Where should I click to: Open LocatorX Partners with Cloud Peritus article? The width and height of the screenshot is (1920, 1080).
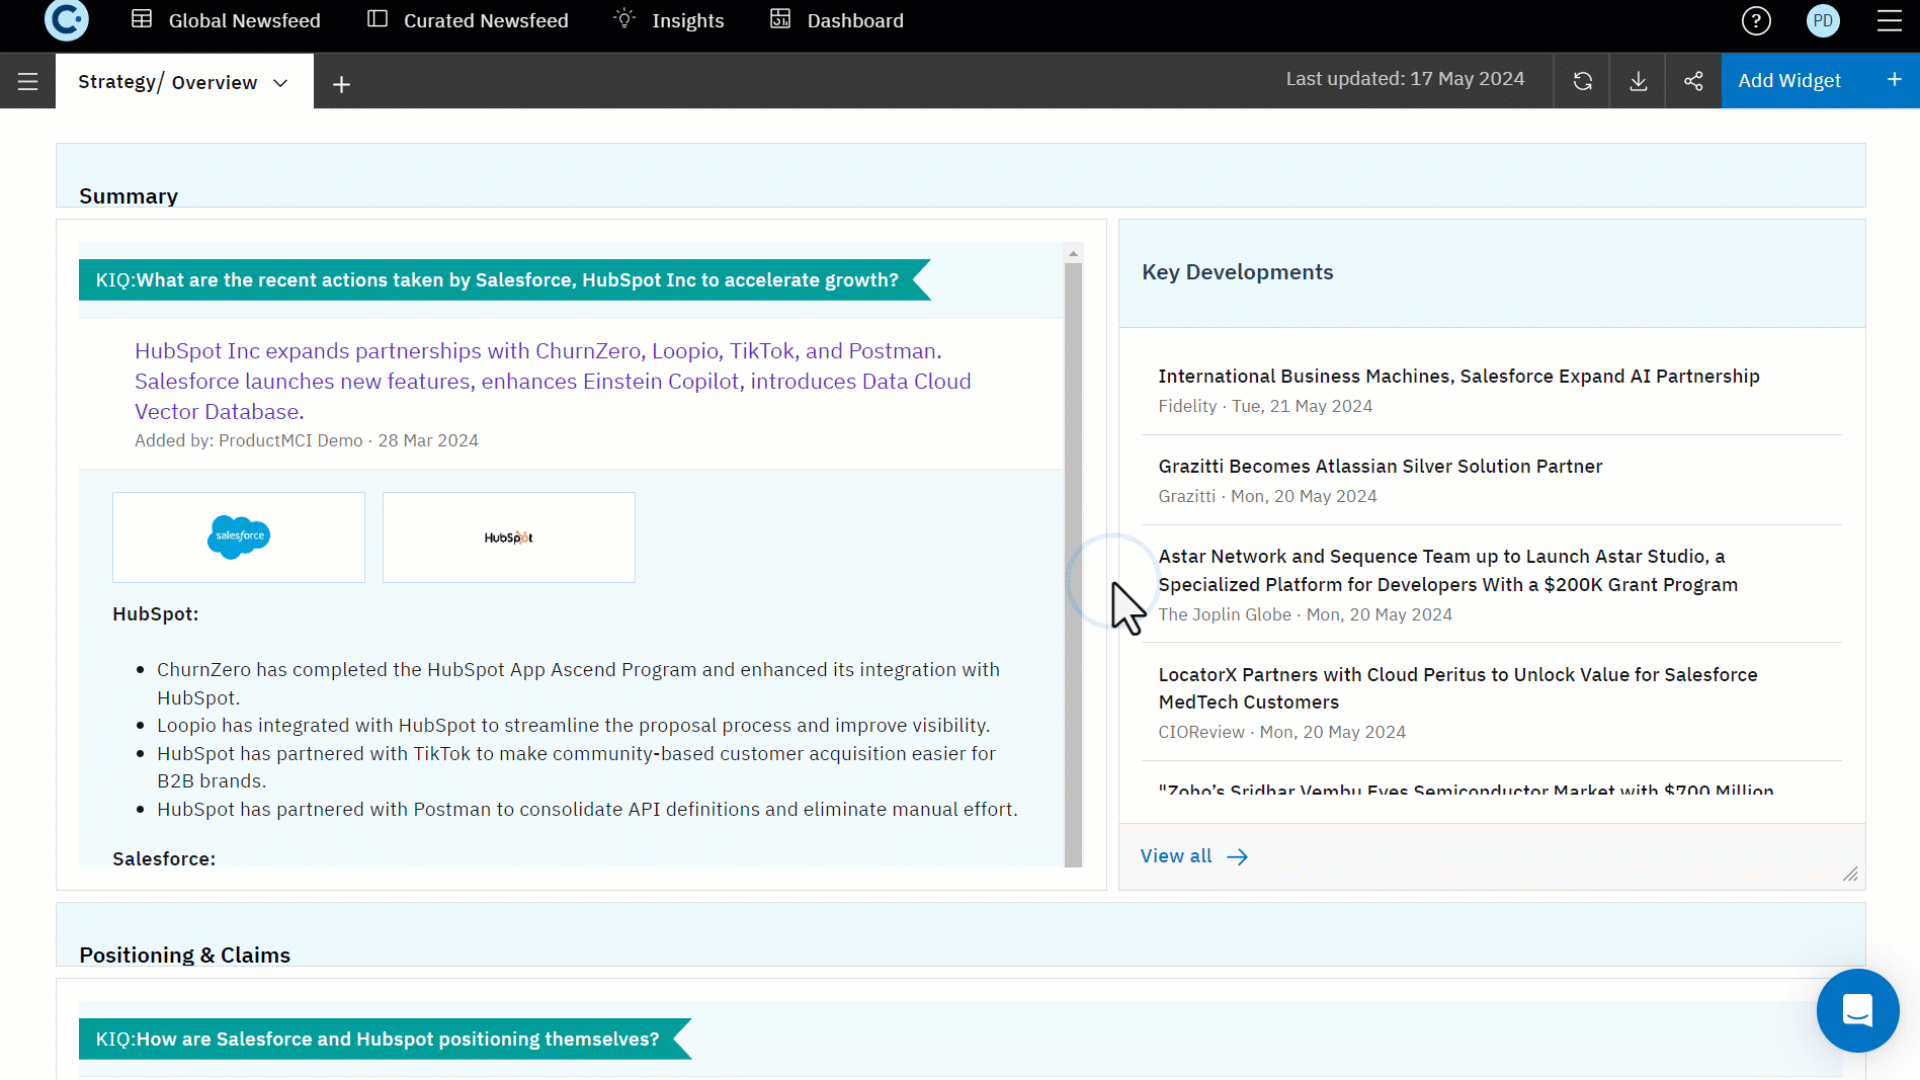(1457, 689)
